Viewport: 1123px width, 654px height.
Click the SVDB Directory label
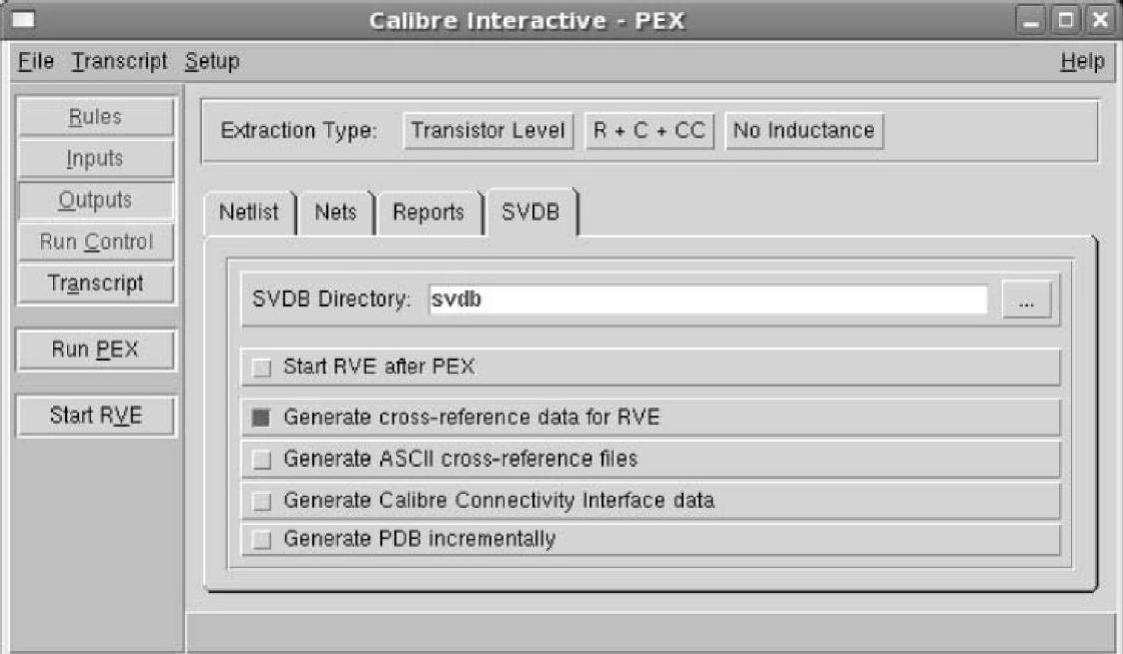click(x=332, y=299)
